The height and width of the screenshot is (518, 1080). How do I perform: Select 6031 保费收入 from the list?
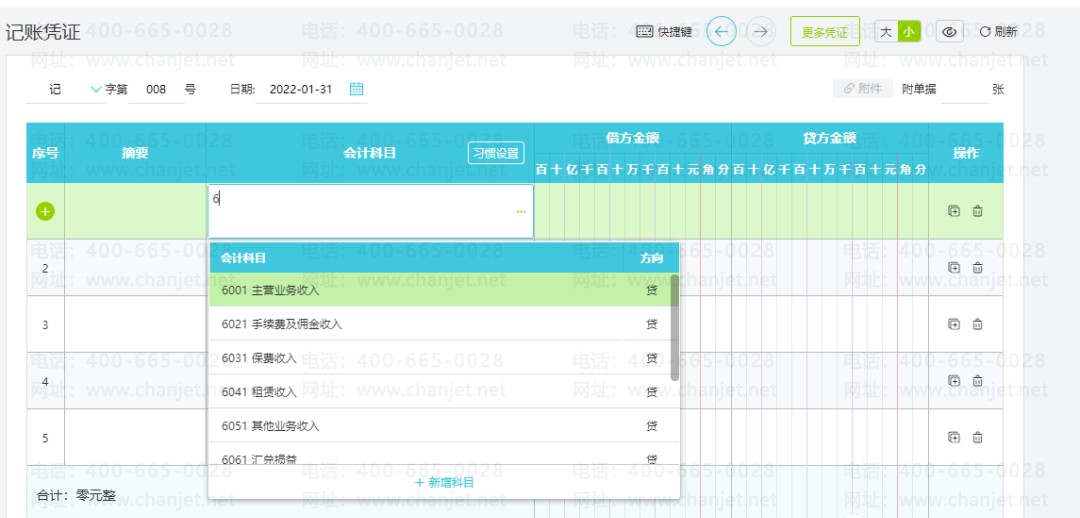pyautogui.click(x=439, y=358)
